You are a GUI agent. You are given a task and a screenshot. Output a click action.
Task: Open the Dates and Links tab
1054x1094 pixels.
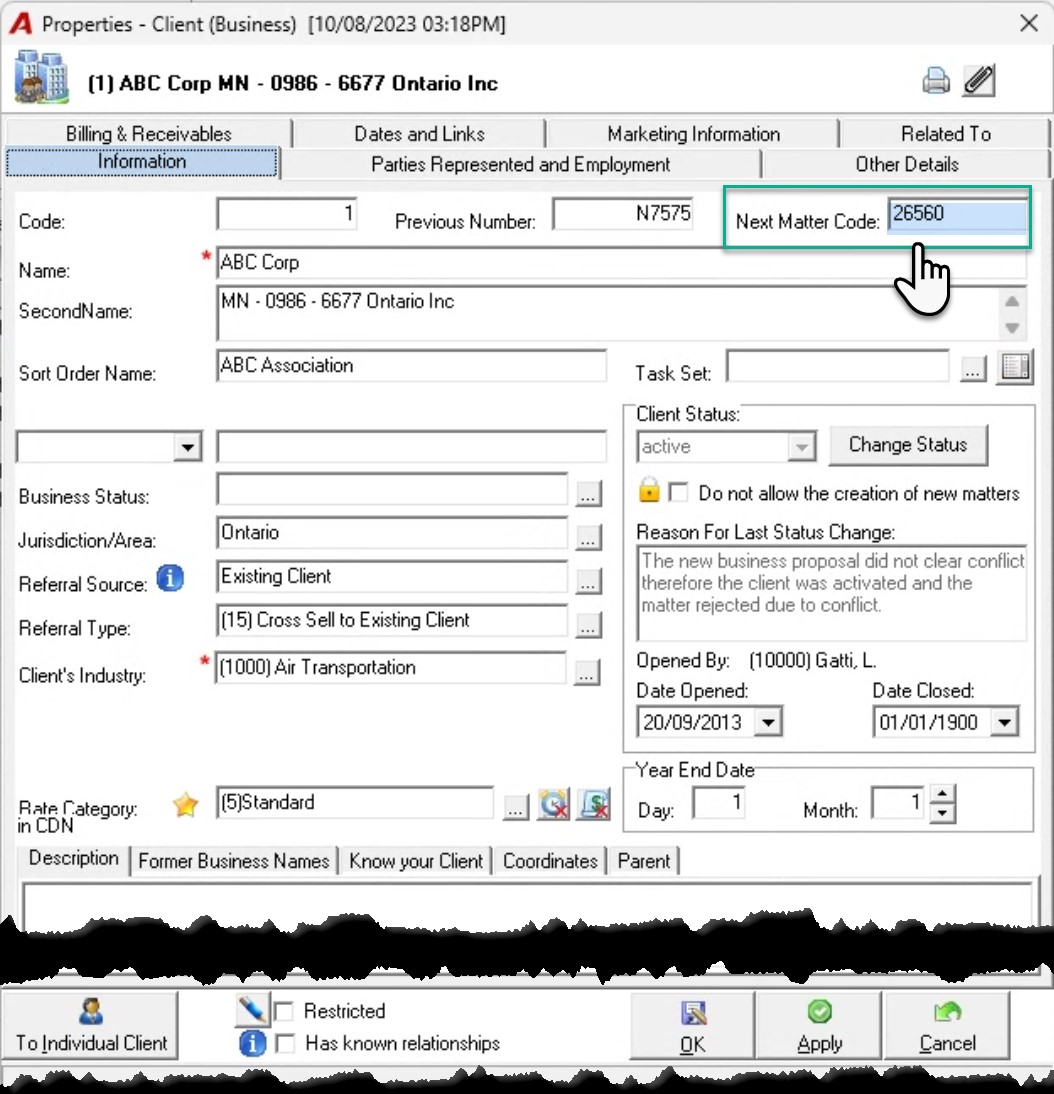point(419,133)
